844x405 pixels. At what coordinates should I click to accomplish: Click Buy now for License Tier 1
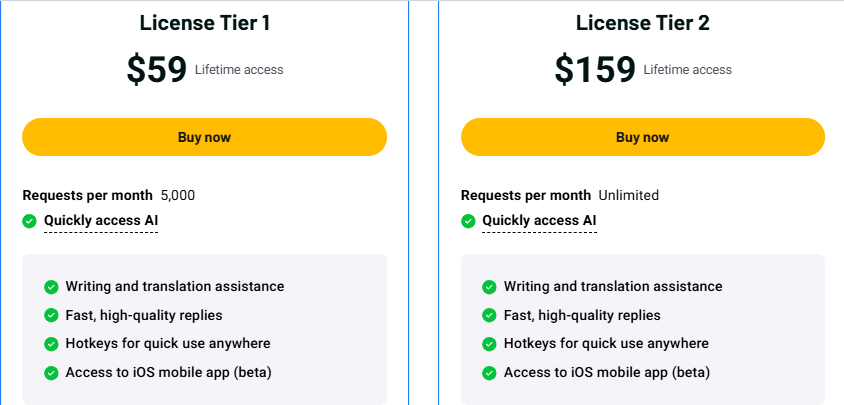[204, 137]
